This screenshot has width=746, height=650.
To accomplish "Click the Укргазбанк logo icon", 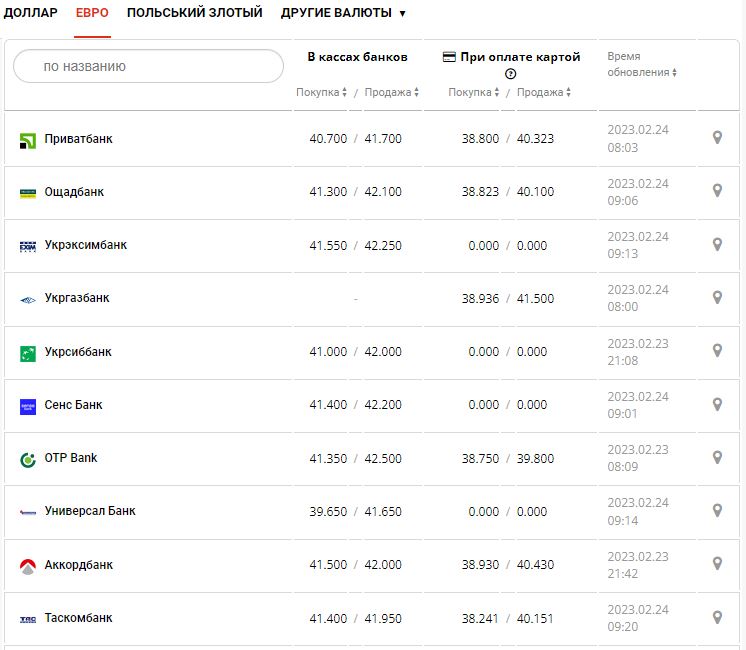I will pos(28,299).
